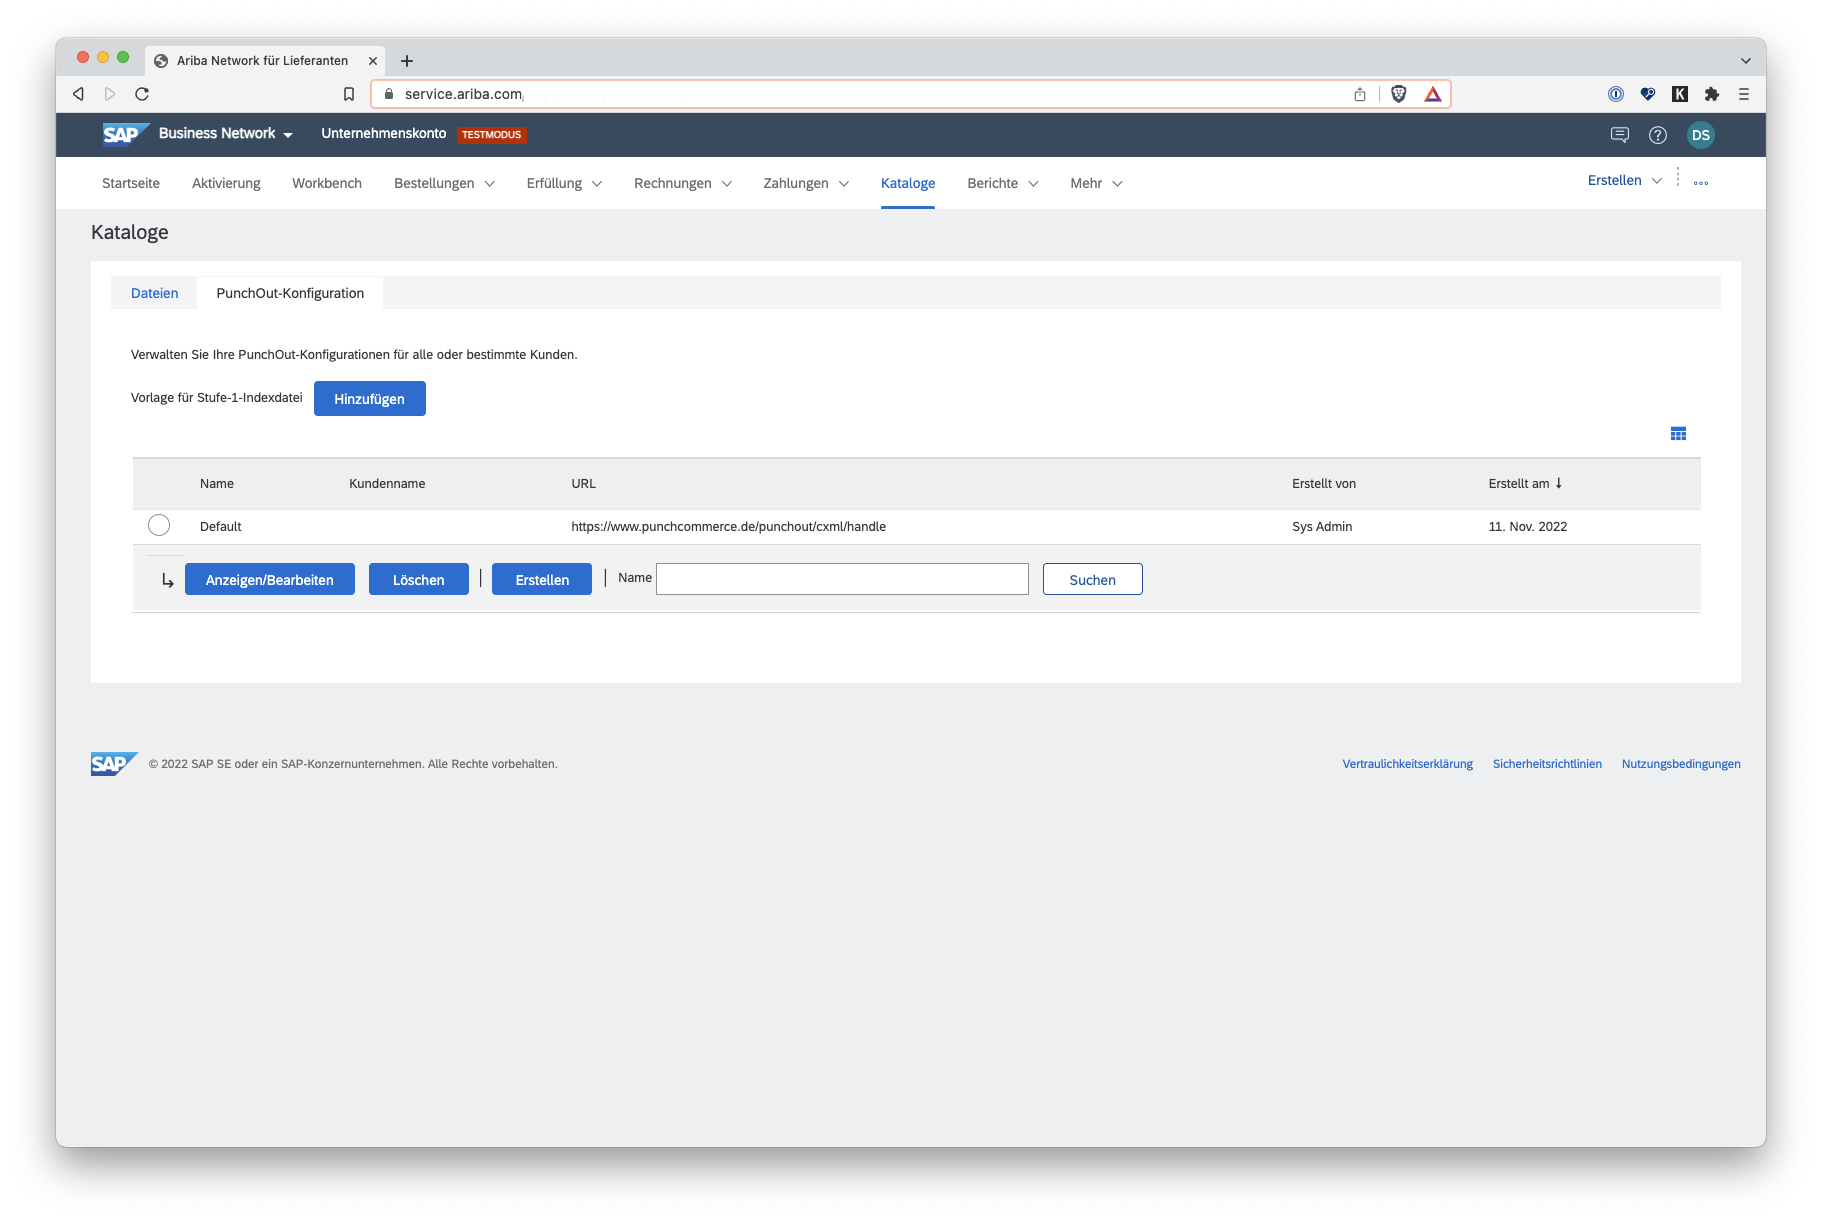Image resolution: width=1822 pixels, height=1221 pixels.
Task: Click the heart extension icon
Action: [x=1648, y=94]
